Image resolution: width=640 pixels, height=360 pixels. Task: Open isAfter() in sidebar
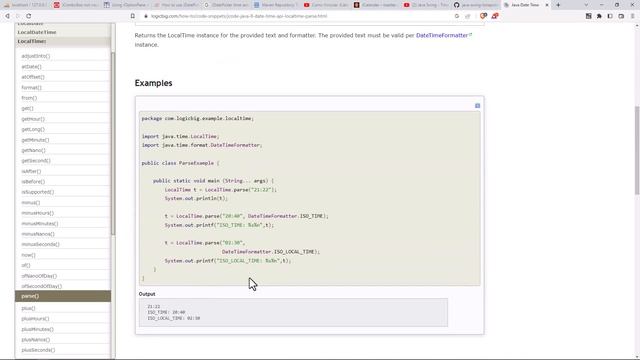(31, 171)
